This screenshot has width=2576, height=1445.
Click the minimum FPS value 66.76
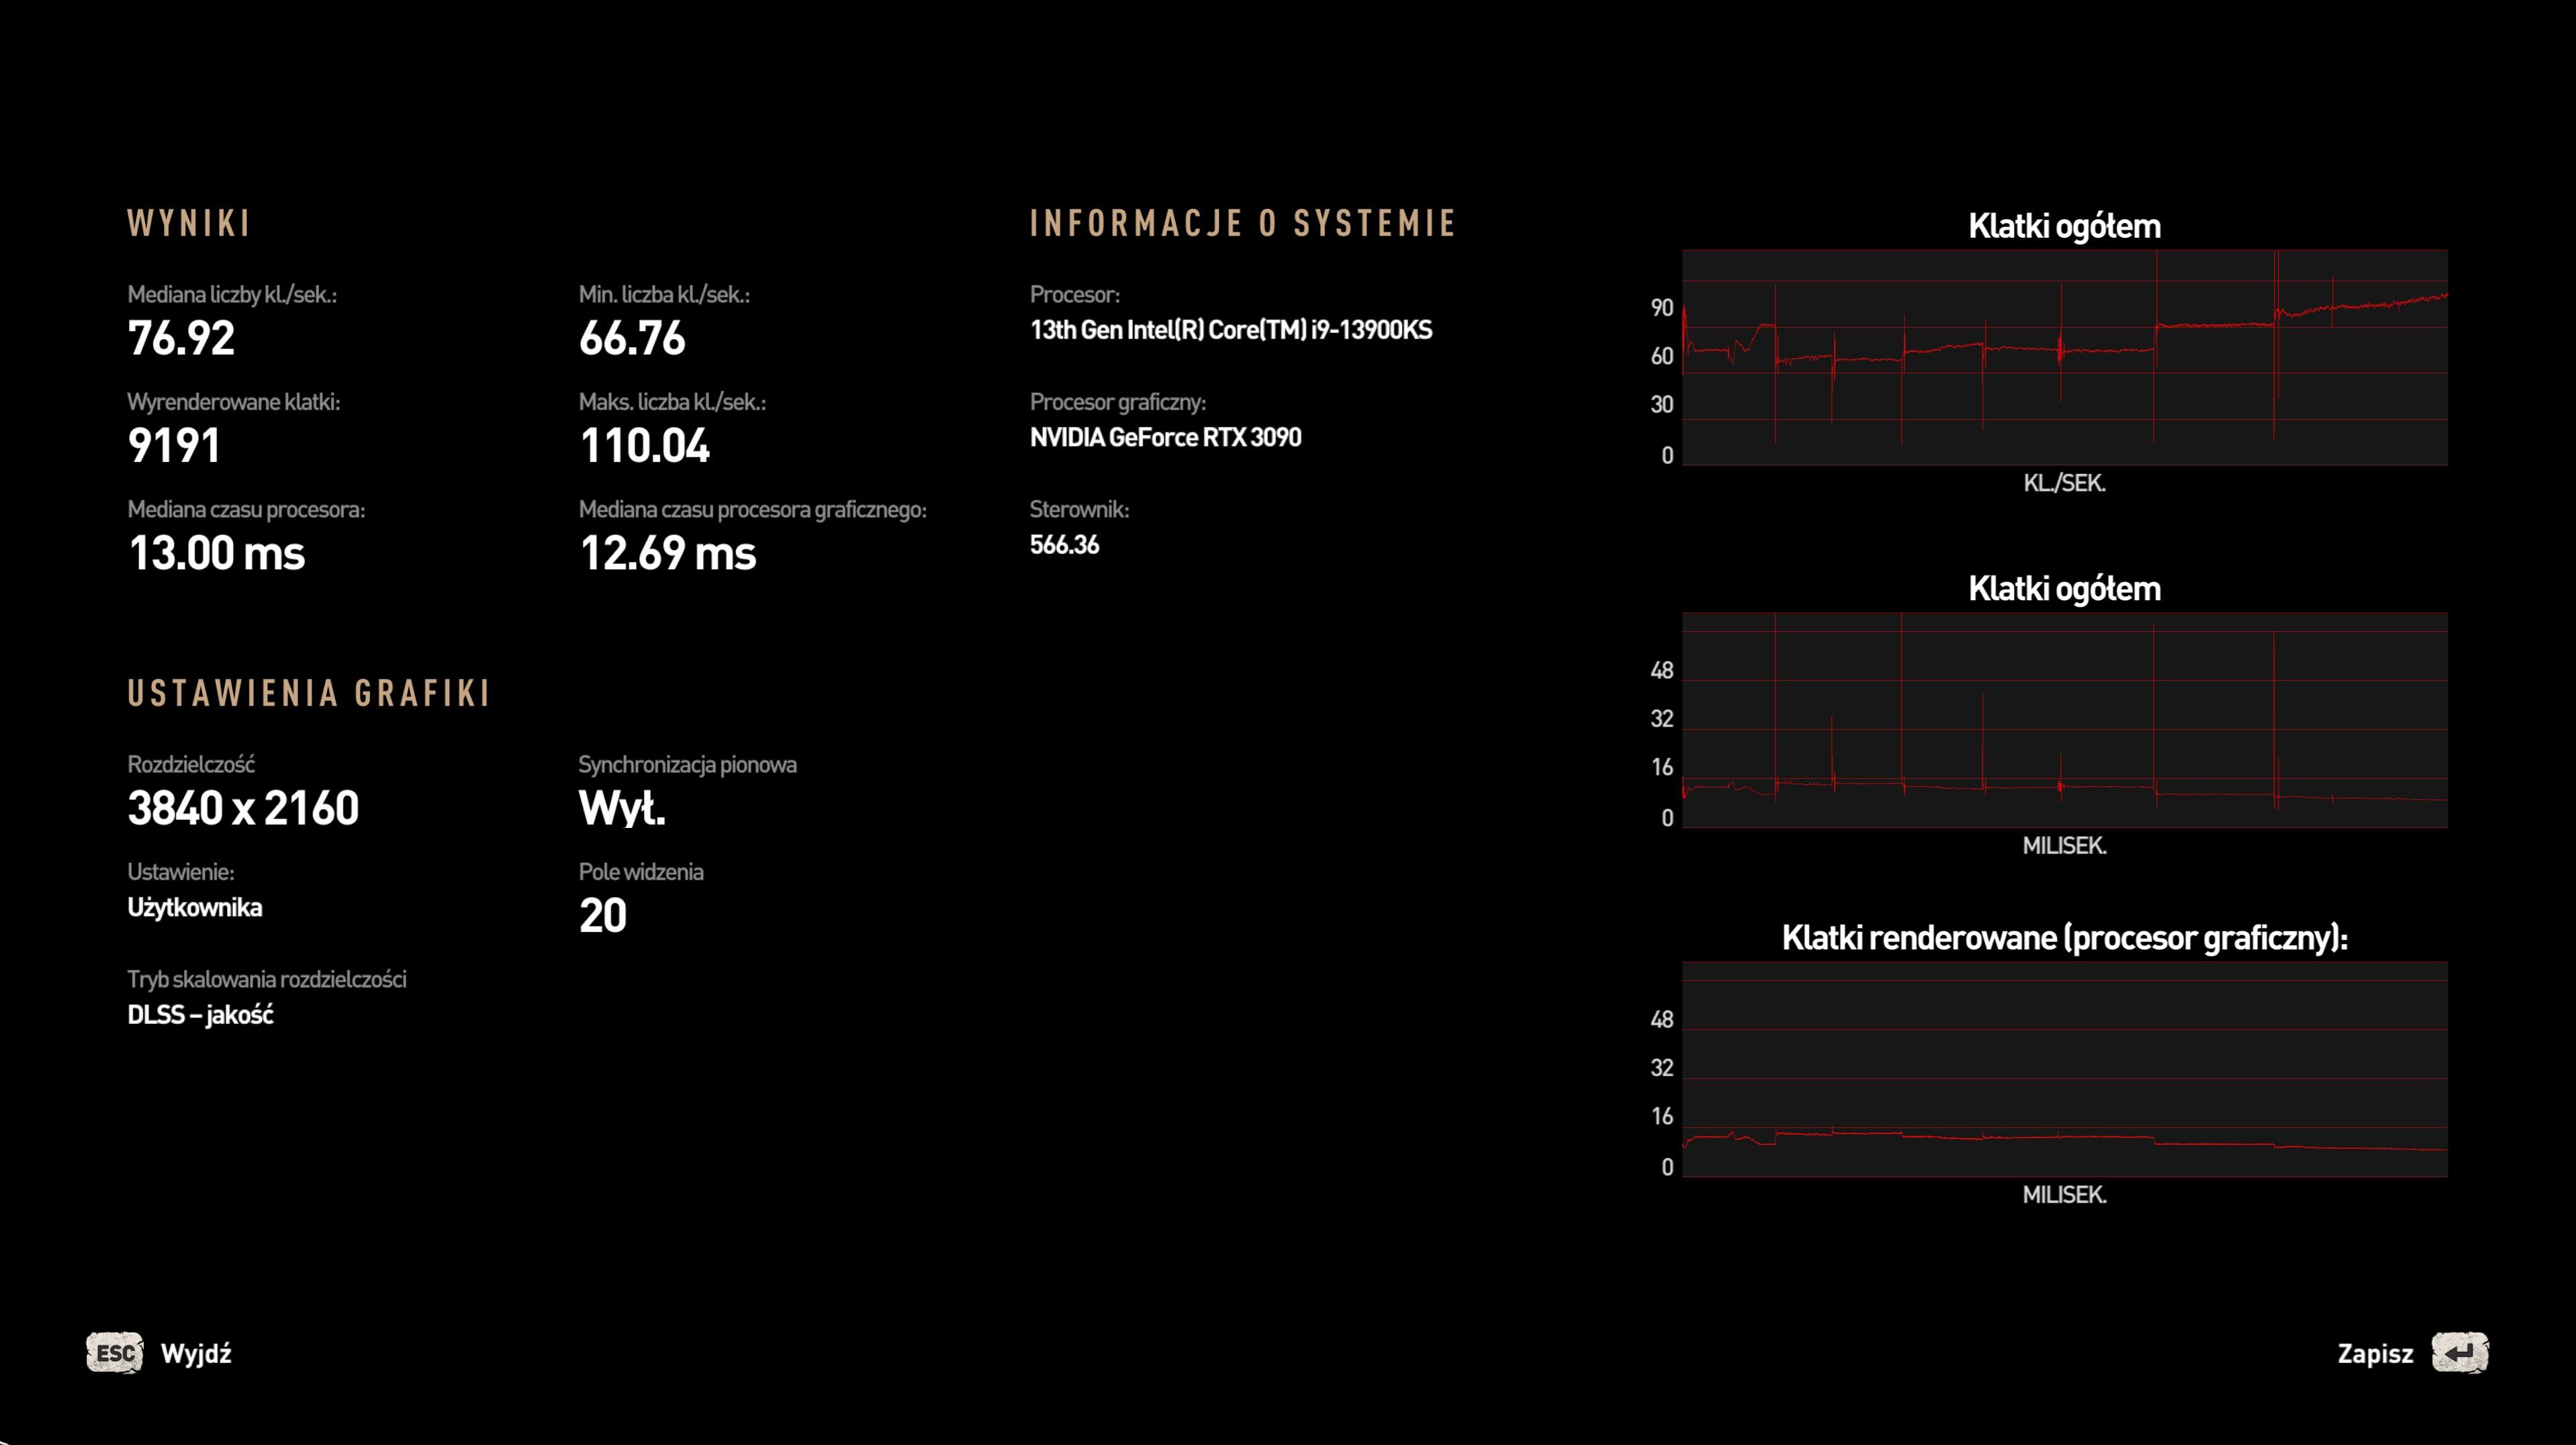[632, 338]
